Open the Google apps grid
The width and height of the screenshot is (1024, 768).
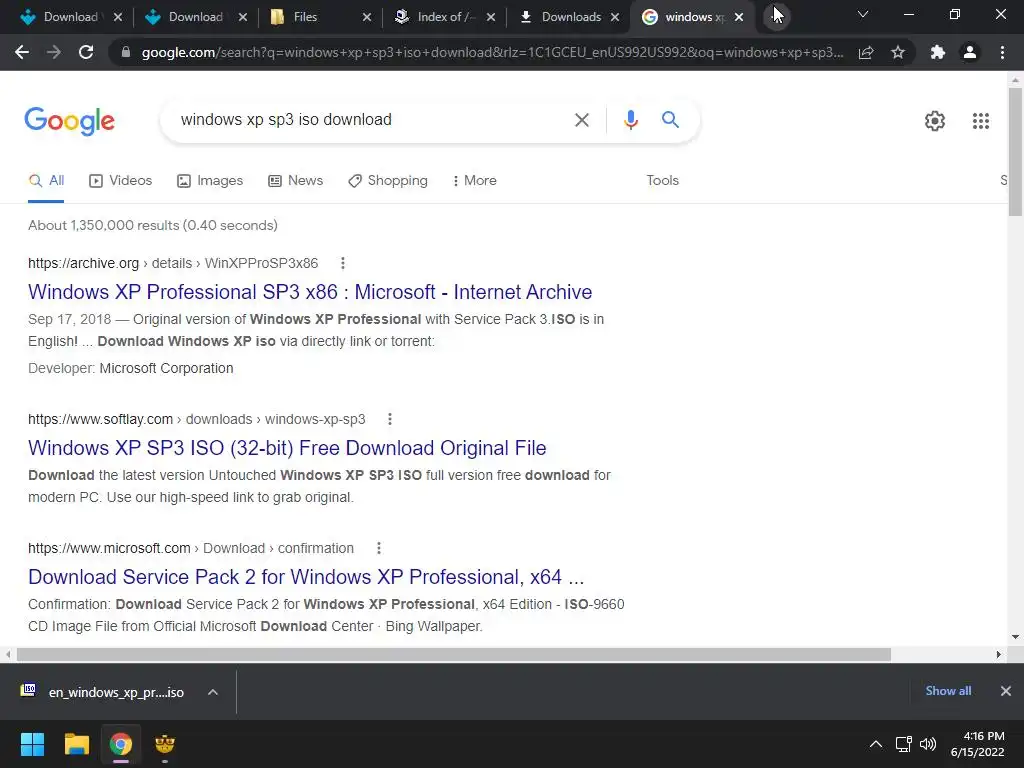pos(980,121)
